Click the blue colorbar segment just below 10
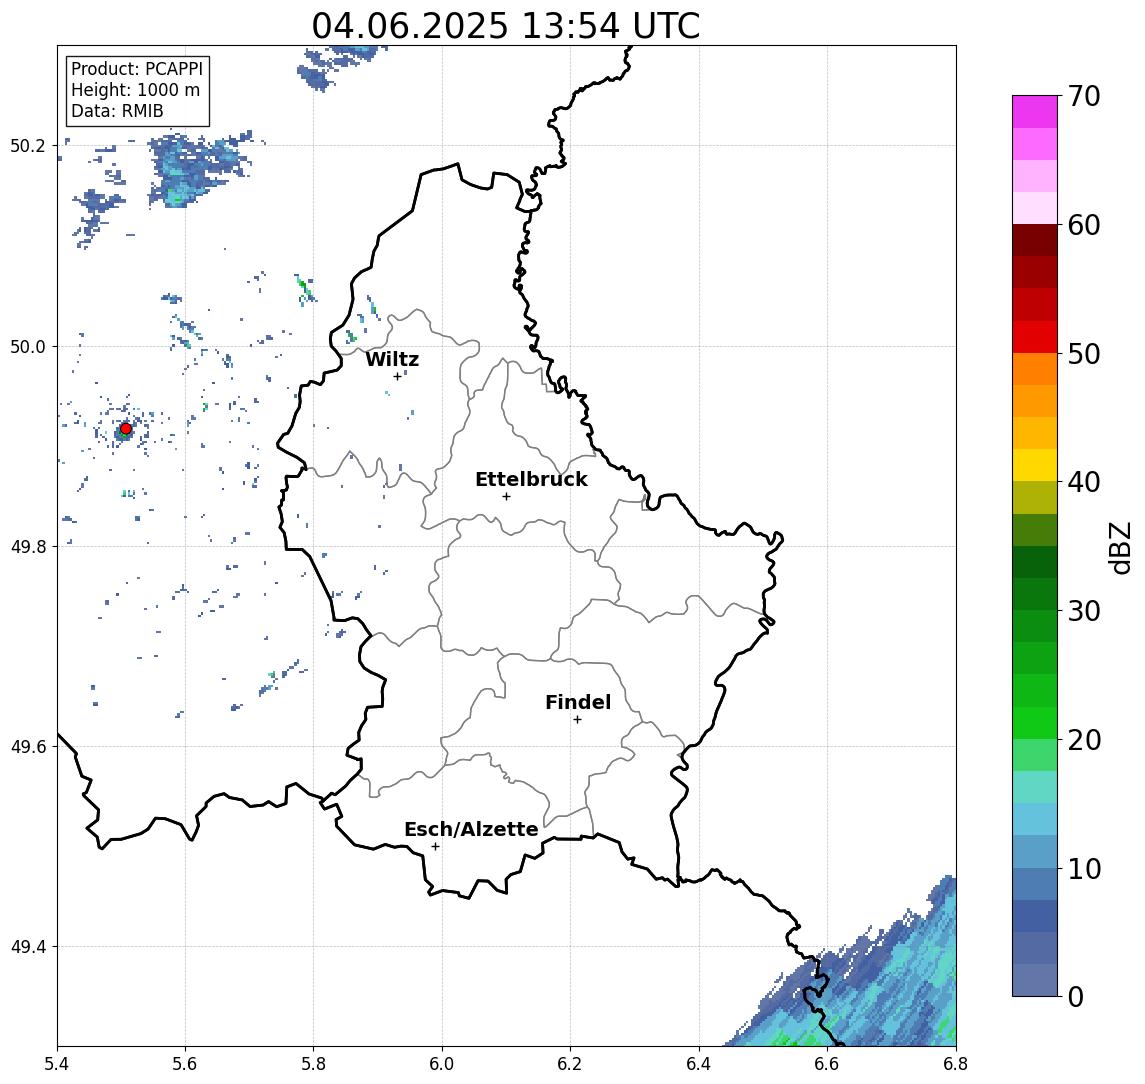The width and height of the screenshot is (1145, 1084). [1035, 883]
